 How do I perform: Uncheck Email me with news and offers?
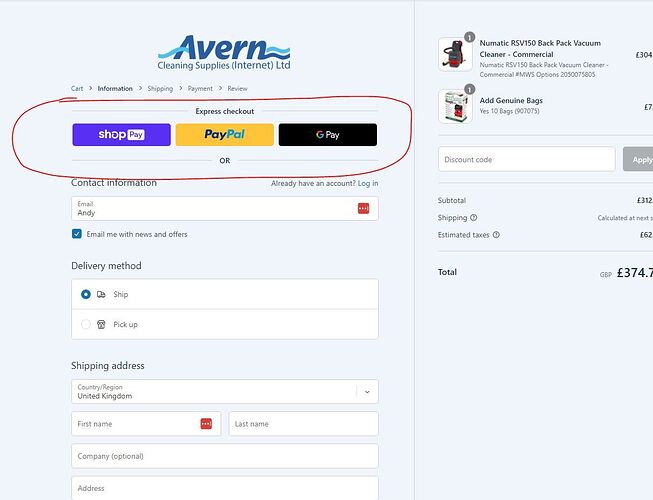(x=77, y=234)
